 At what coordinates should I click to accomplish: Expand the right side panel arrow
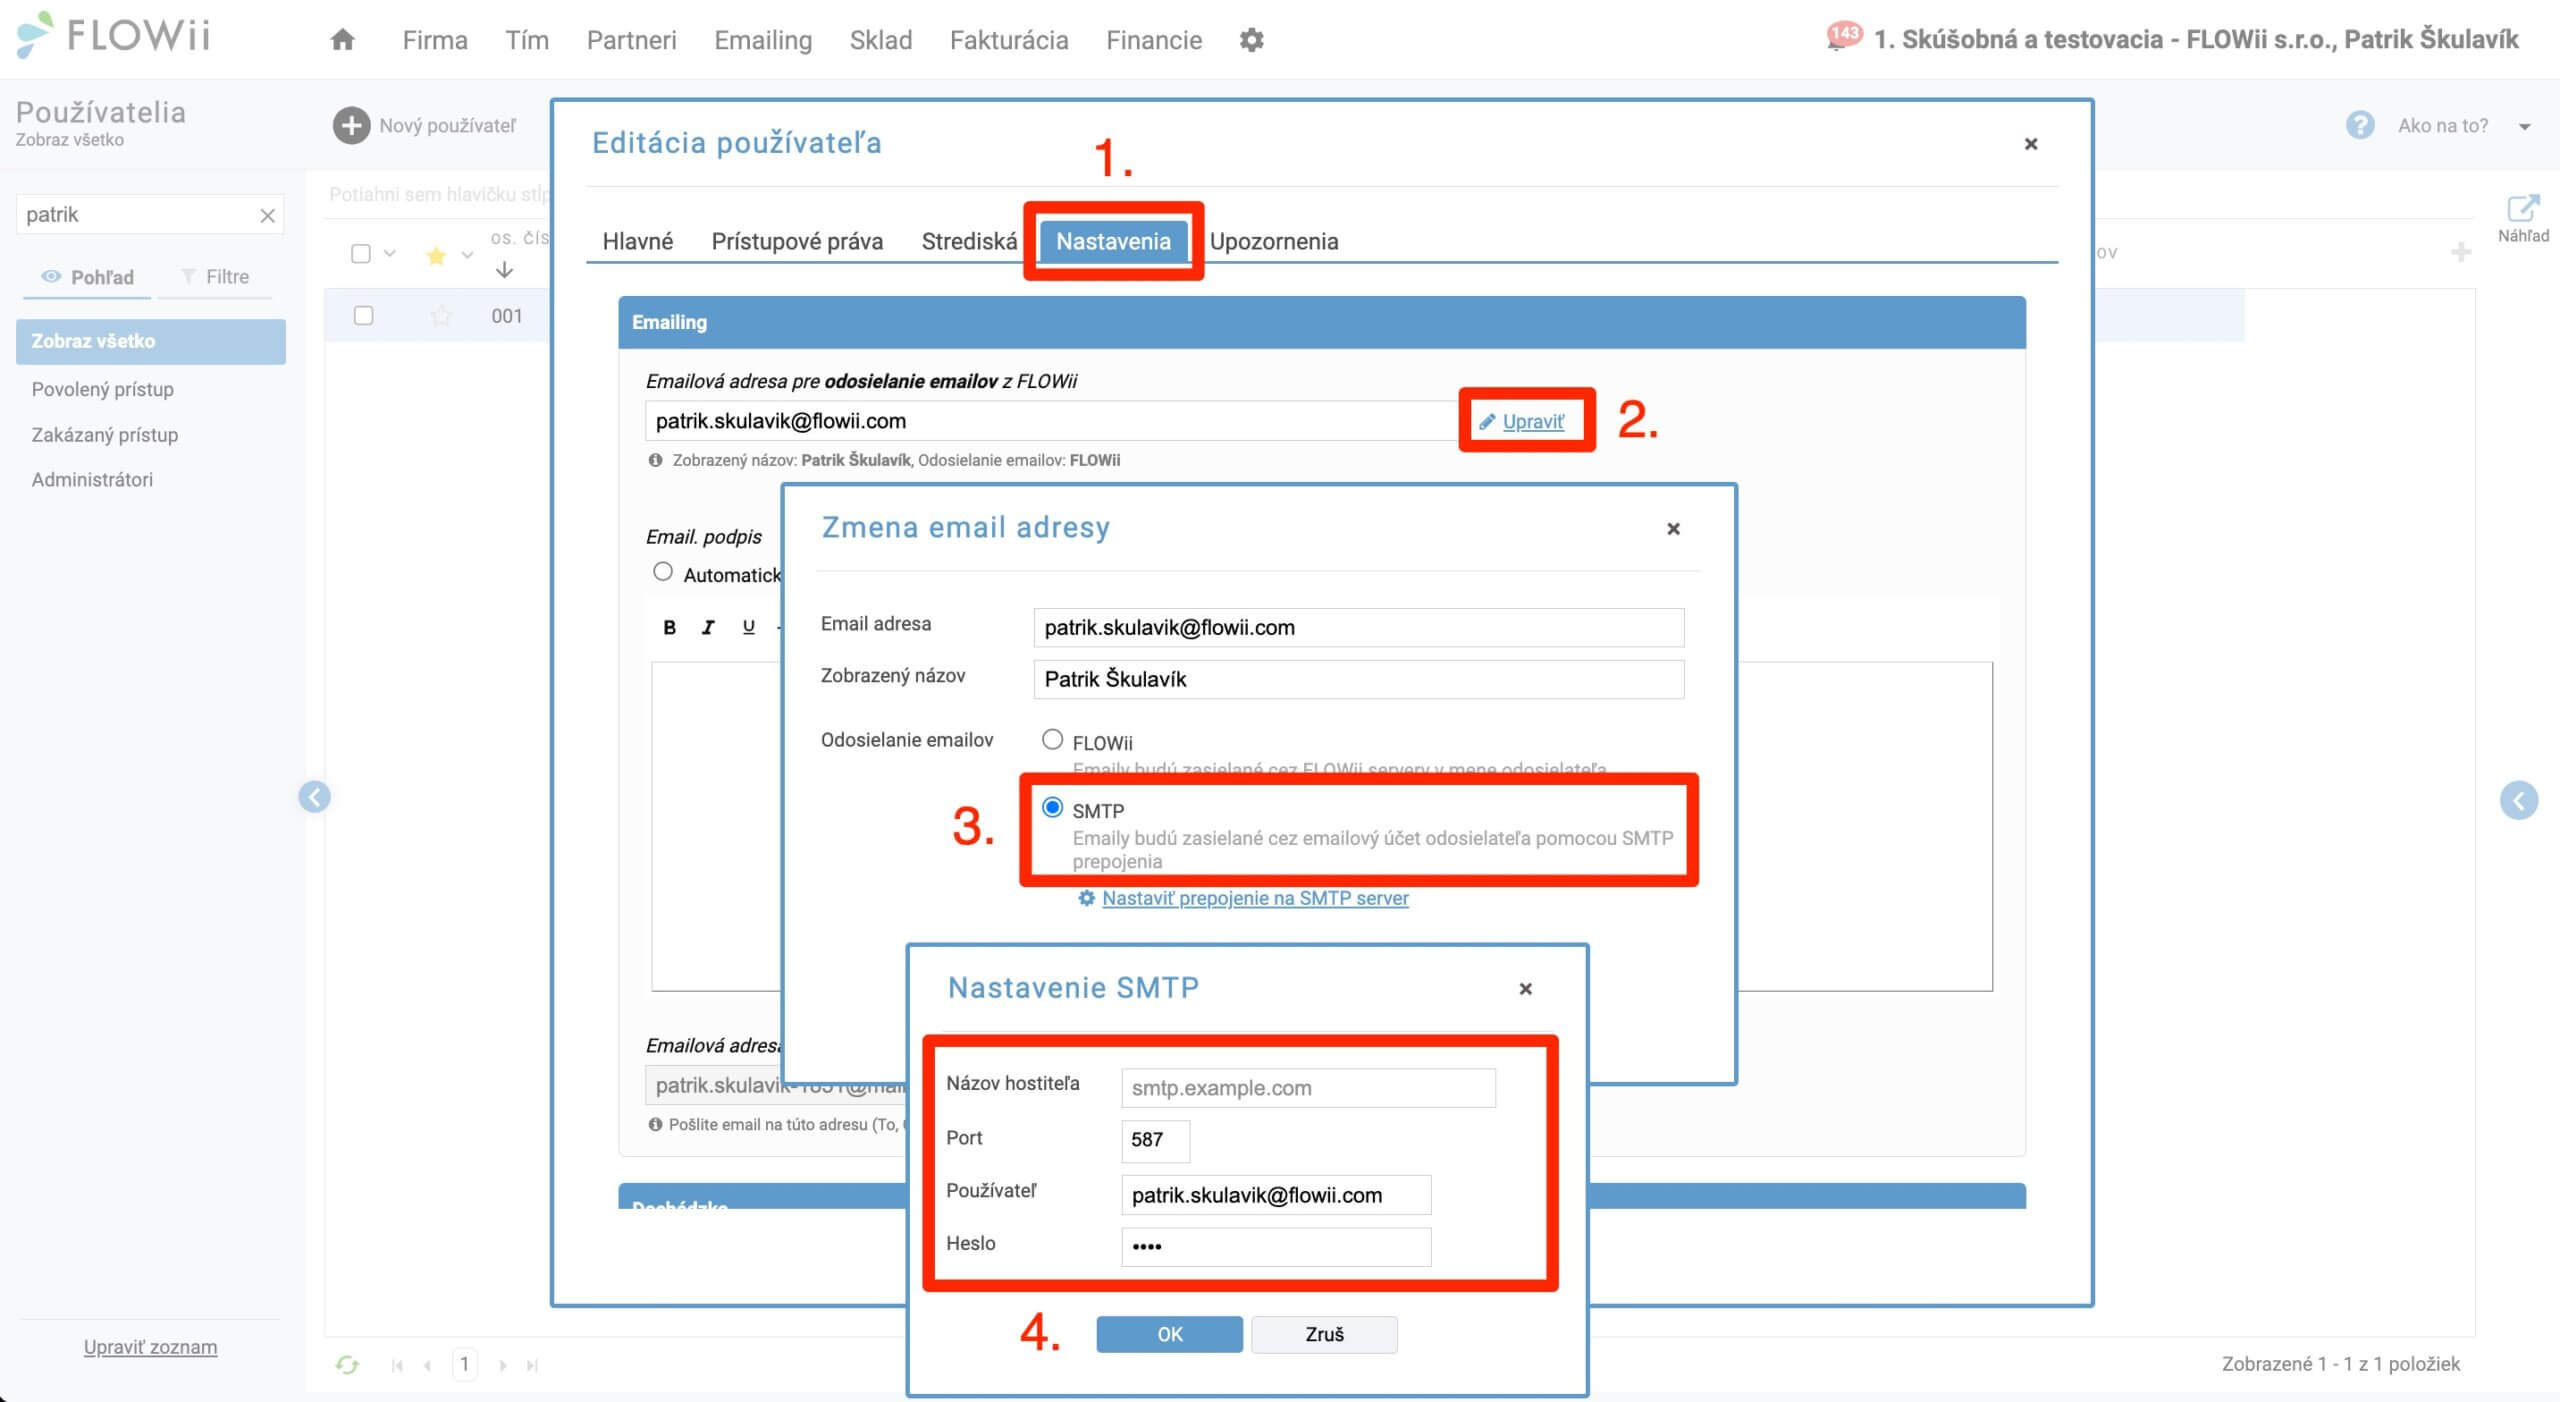coord(2519,800)
